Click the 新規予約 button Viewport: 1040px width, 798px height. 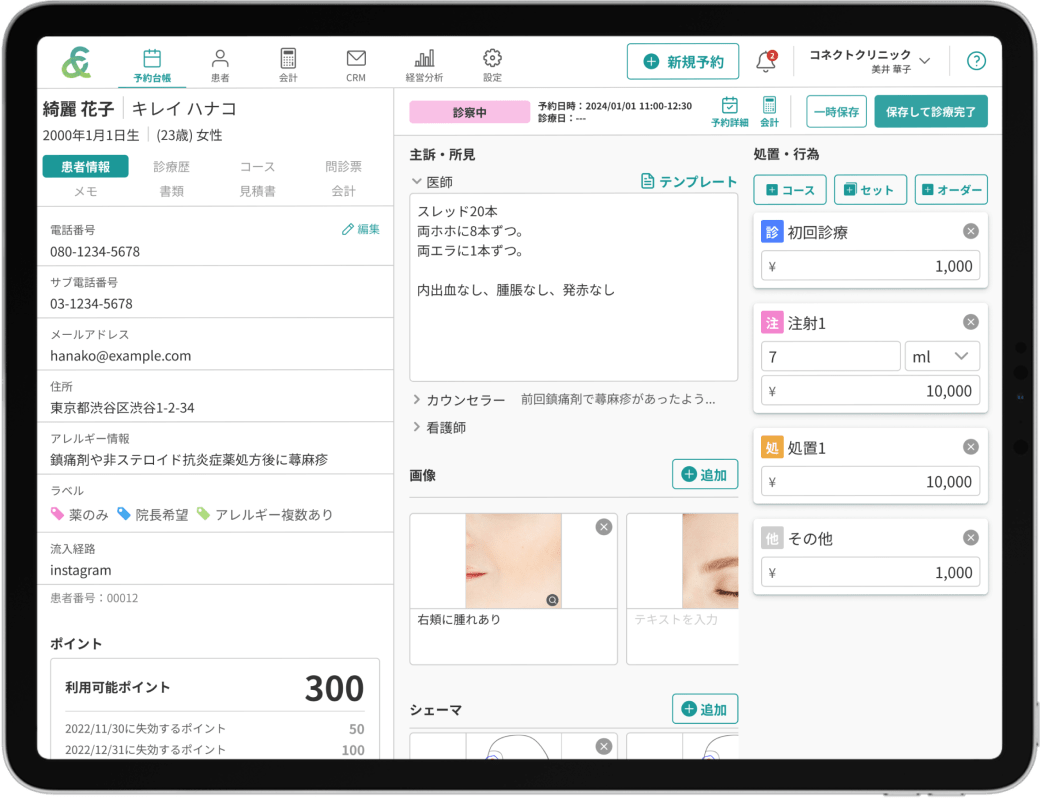pos(683,61)
